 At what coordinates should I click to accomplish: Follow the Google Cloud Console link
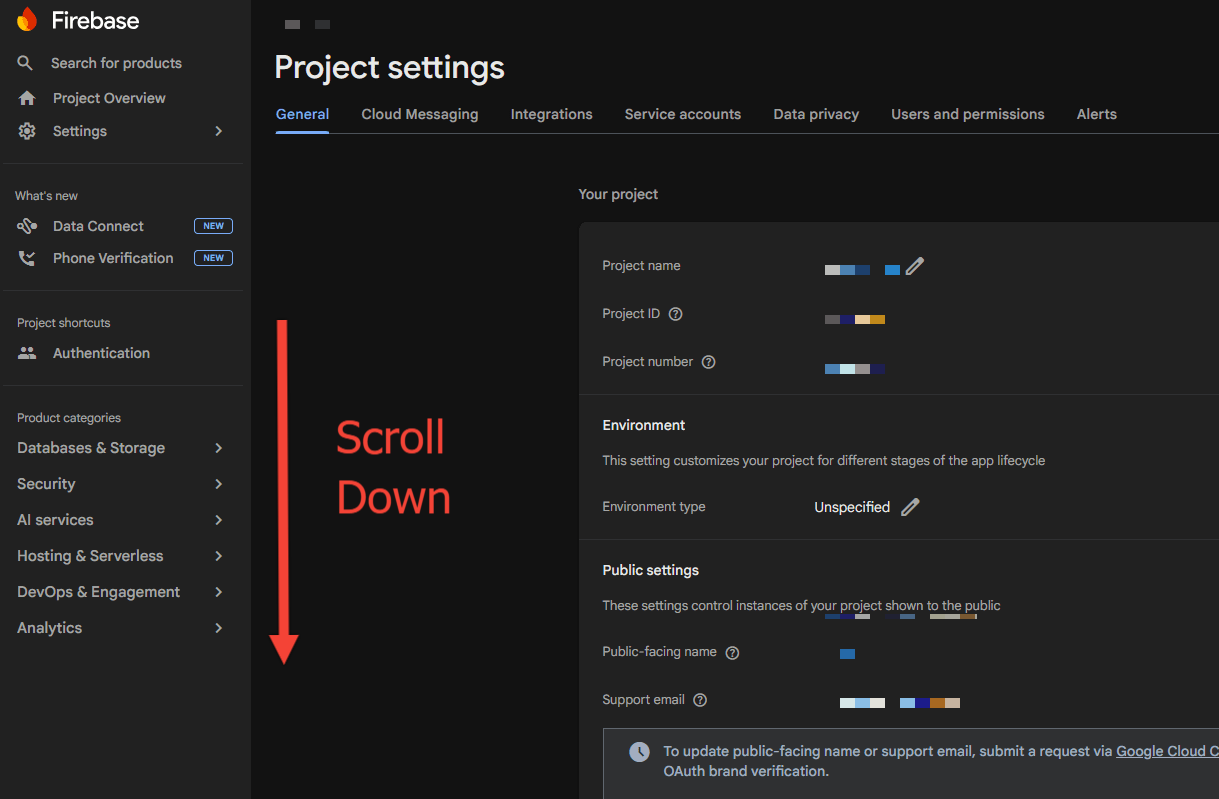click(x=1167, y=751)
